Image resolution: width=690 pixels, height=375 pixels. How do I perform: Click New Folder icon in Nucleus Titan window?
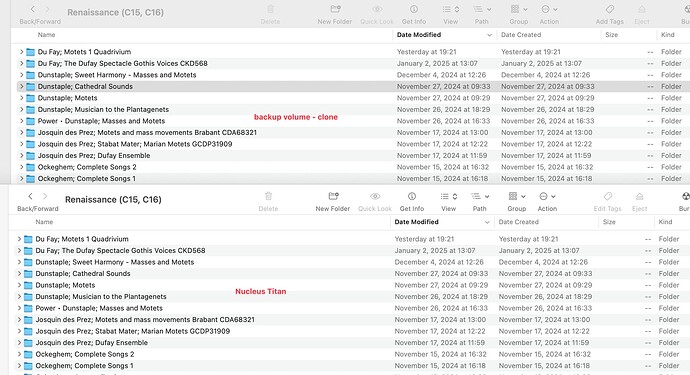[x=333, y=196]
